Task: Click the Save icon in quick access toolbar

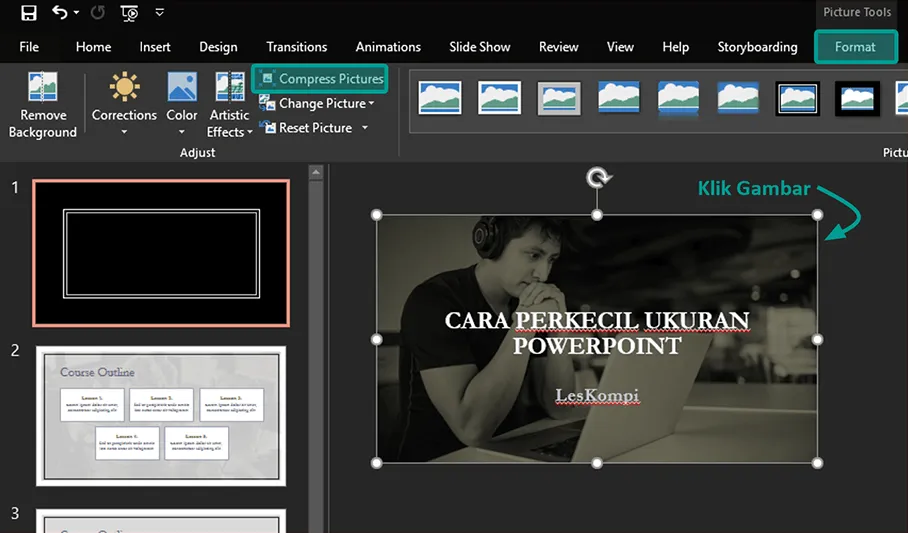Action: [28, 13]
